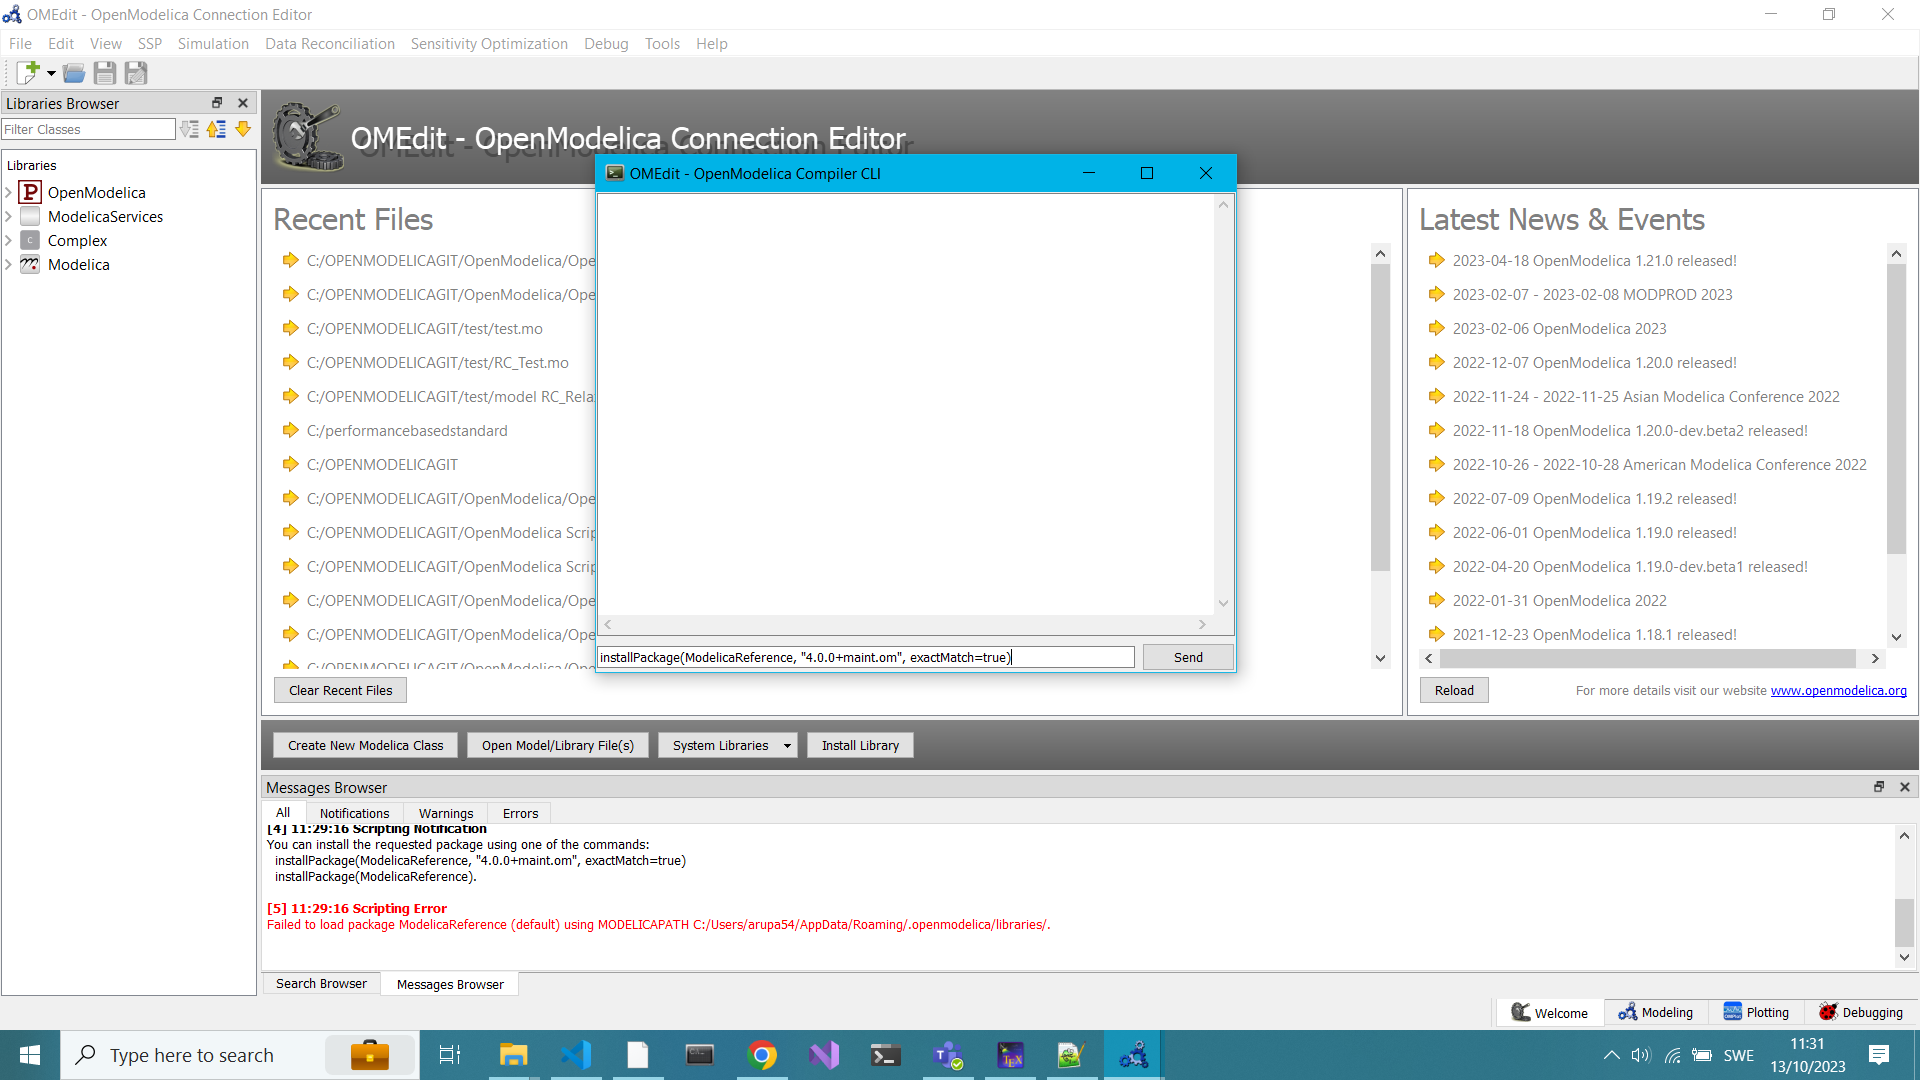Open the Simulation menu
The height and width of the screenshot is (1080, 1920).
(213, 44)
